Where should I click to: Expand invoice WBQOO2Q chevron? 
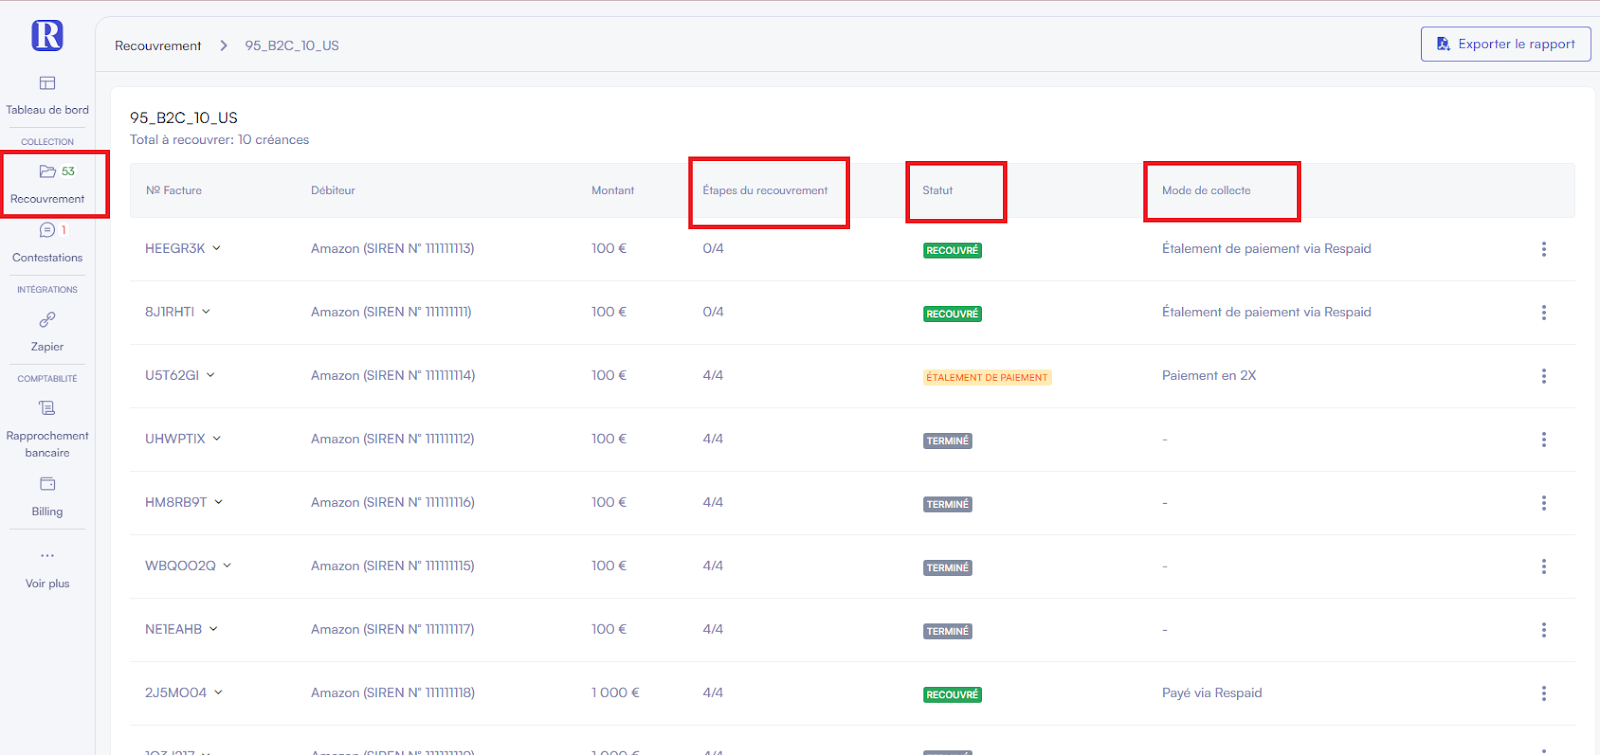click(x=227, y=565)
